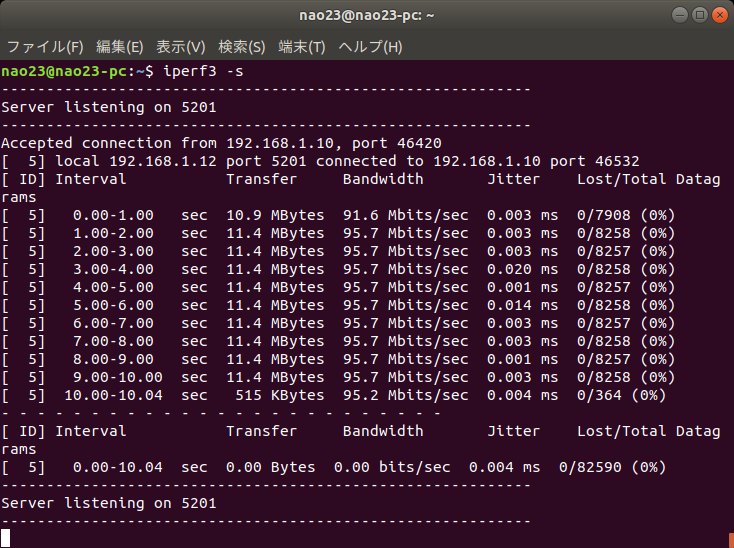Maximize the terminal window
Screen dimensions: 734x548
click(700, 15)
